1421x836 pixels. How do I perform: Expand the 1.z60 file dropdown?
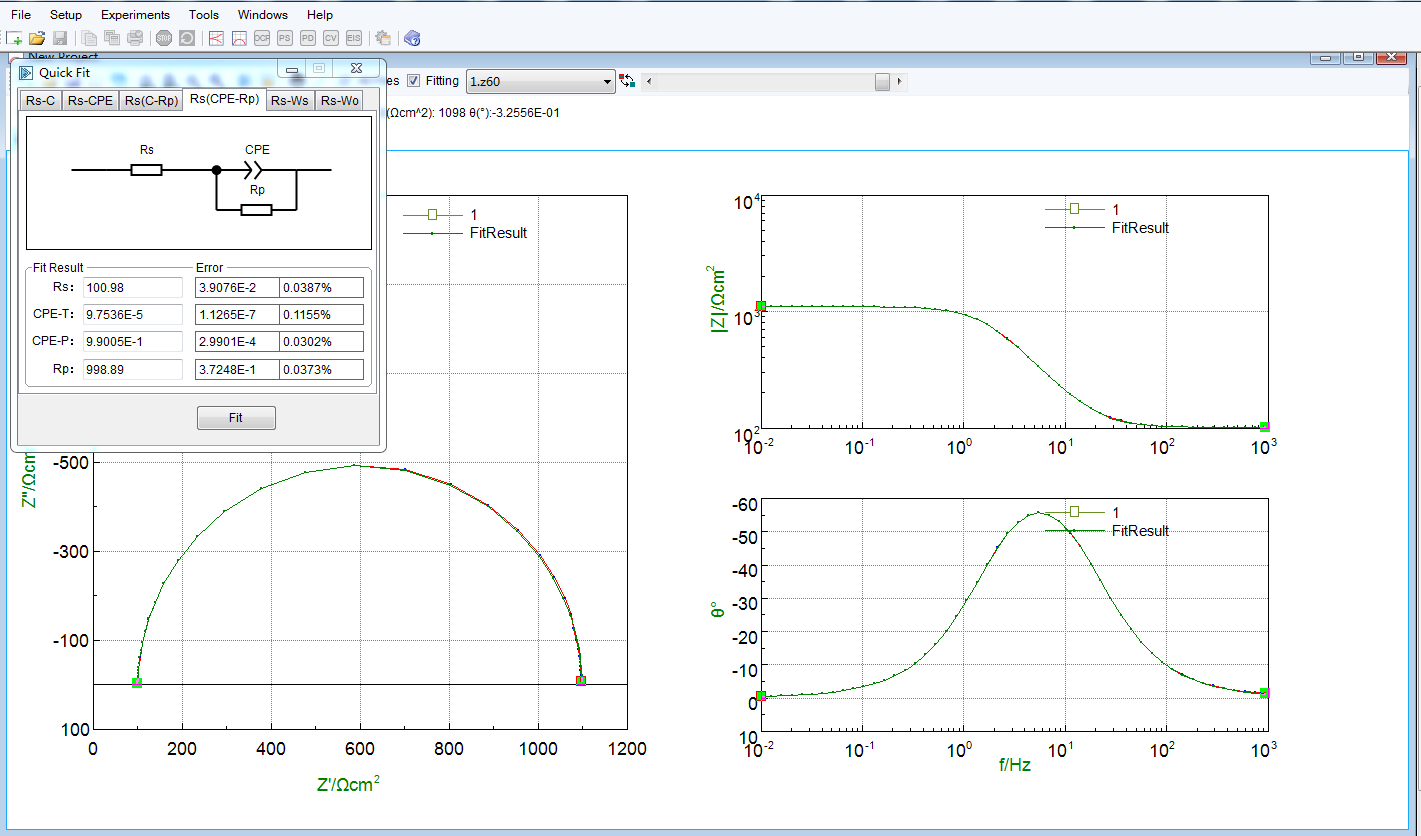[606, 82]
